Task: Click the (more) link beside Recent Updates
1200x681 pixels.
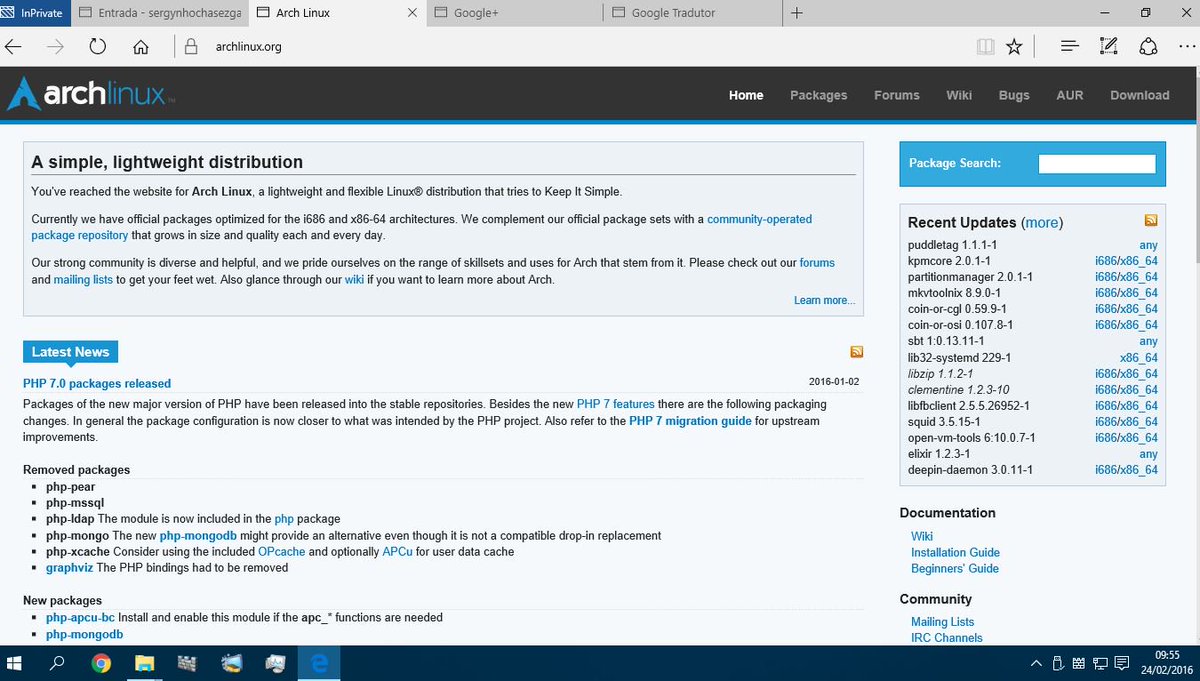Action: tap(1042, 222)
